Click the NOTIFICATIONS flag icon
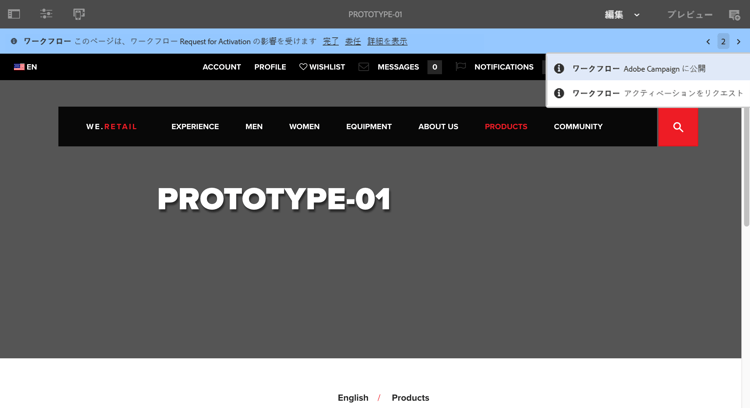Screen dimensions: 750x408 (461, 66)
